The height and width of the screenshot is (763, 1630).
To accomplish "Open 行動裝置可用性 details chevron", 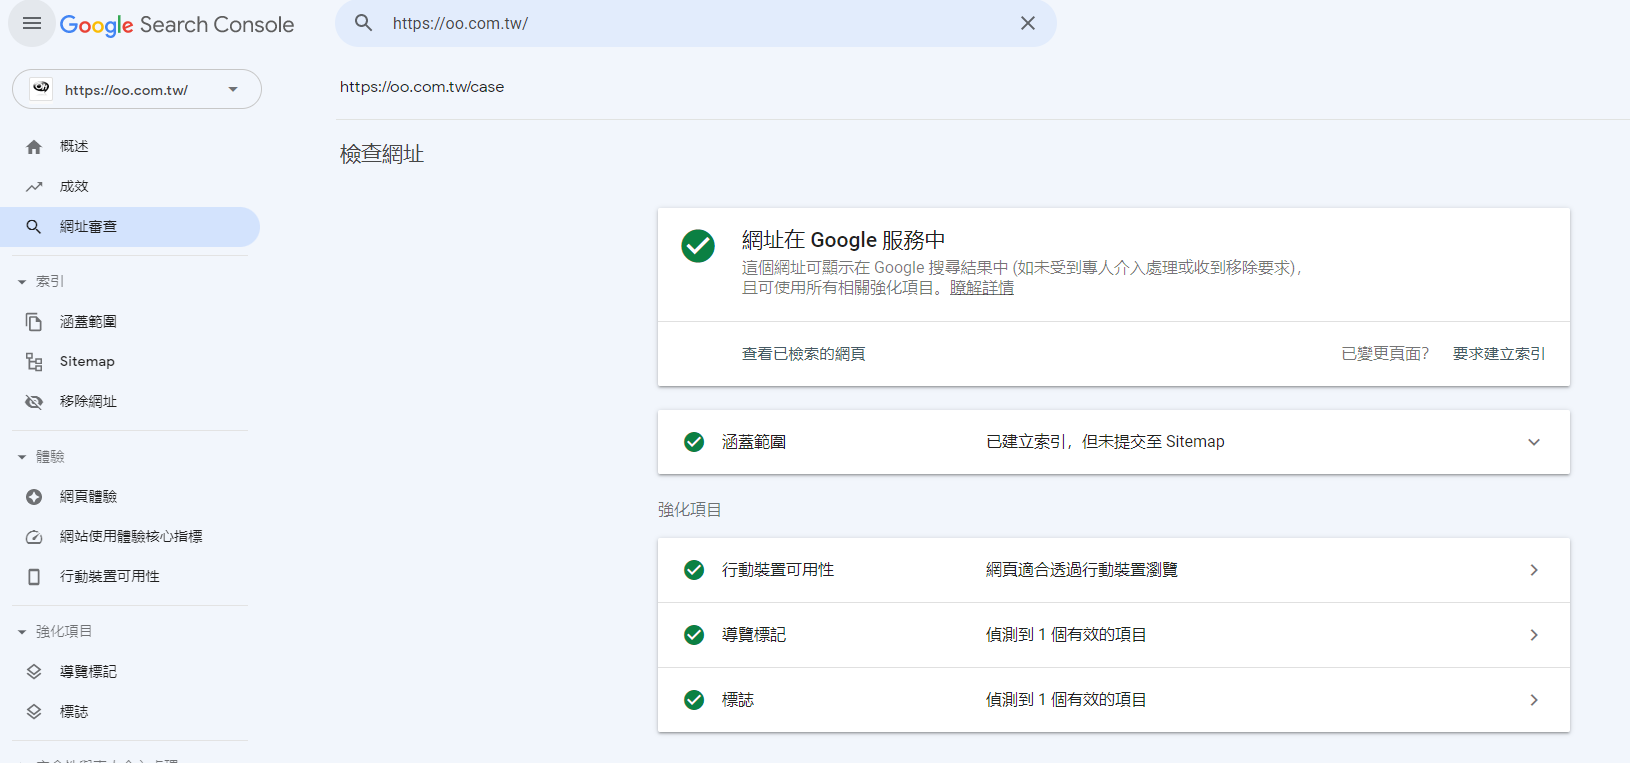I will pyautogui.click(x=1534, y=570).
